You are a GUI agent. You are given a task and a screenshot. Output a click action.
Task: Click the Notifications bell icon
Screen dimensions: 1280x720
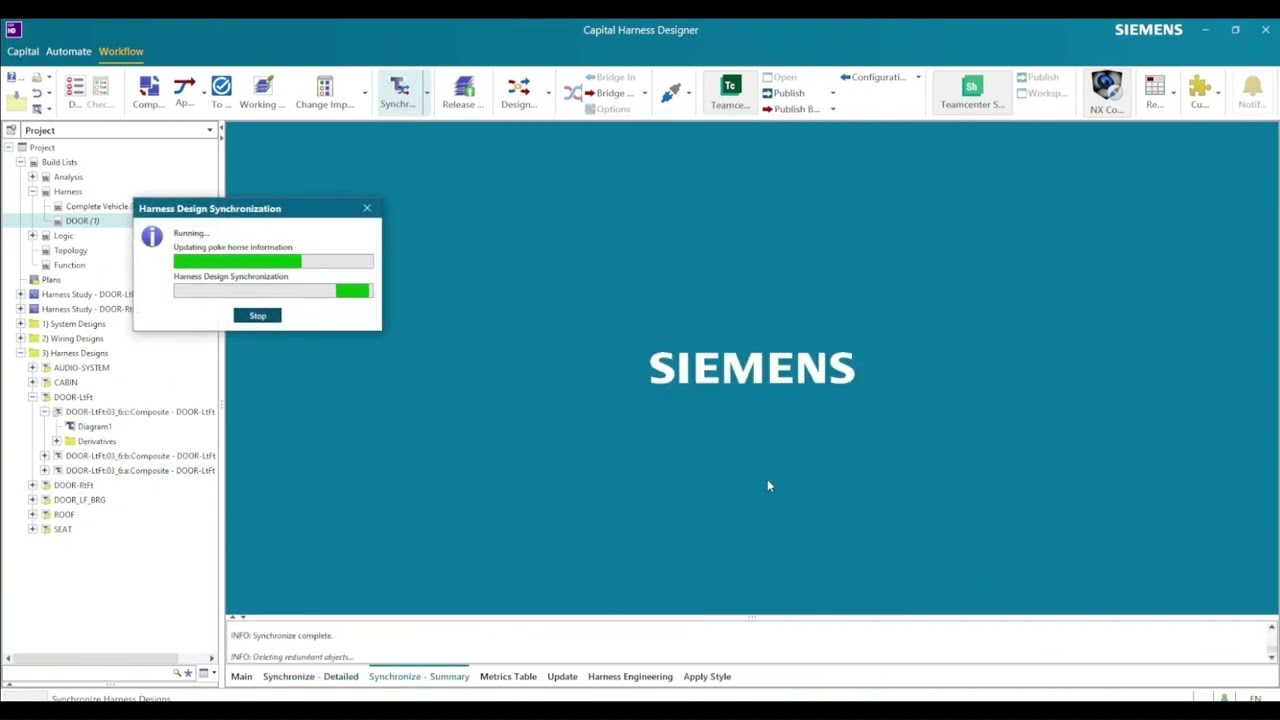(x=1252, y=87)
